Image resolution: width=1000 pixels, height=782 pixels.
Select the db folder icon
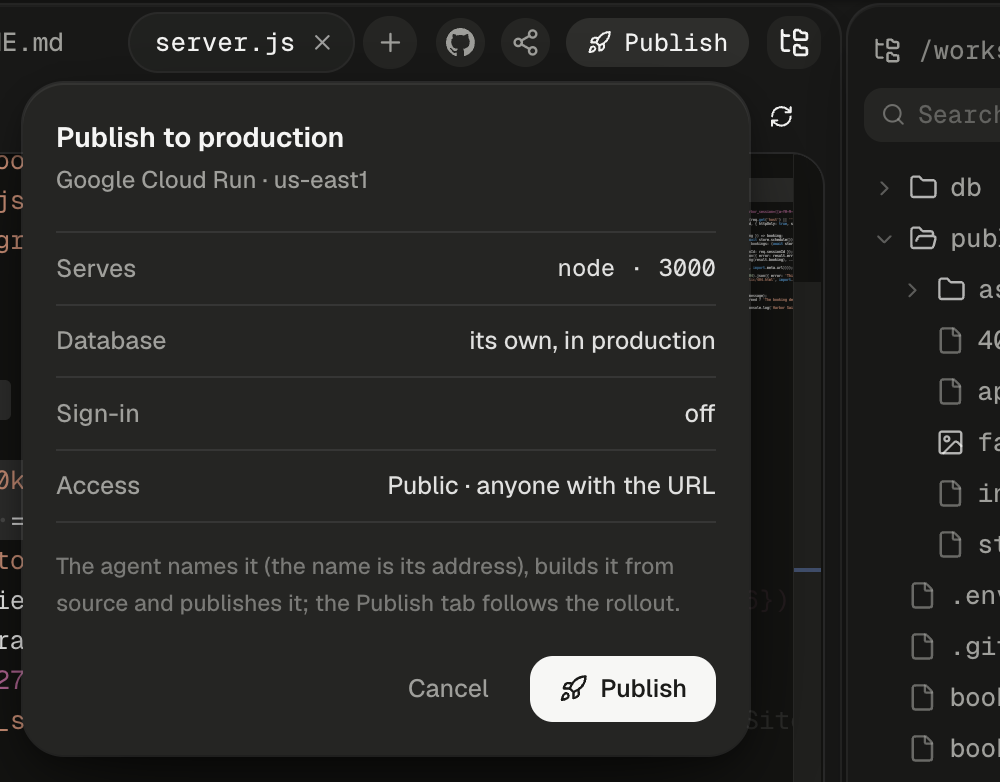click(923, 188)
